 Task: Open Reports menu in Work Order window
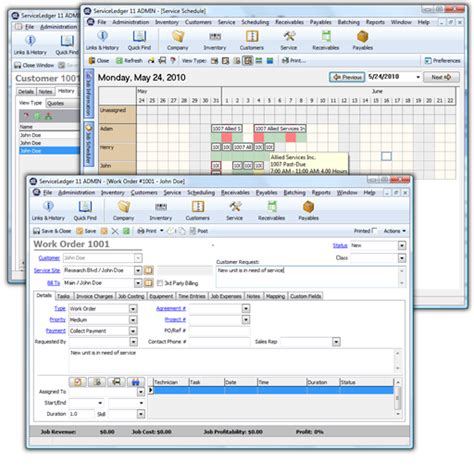(321, 193)
